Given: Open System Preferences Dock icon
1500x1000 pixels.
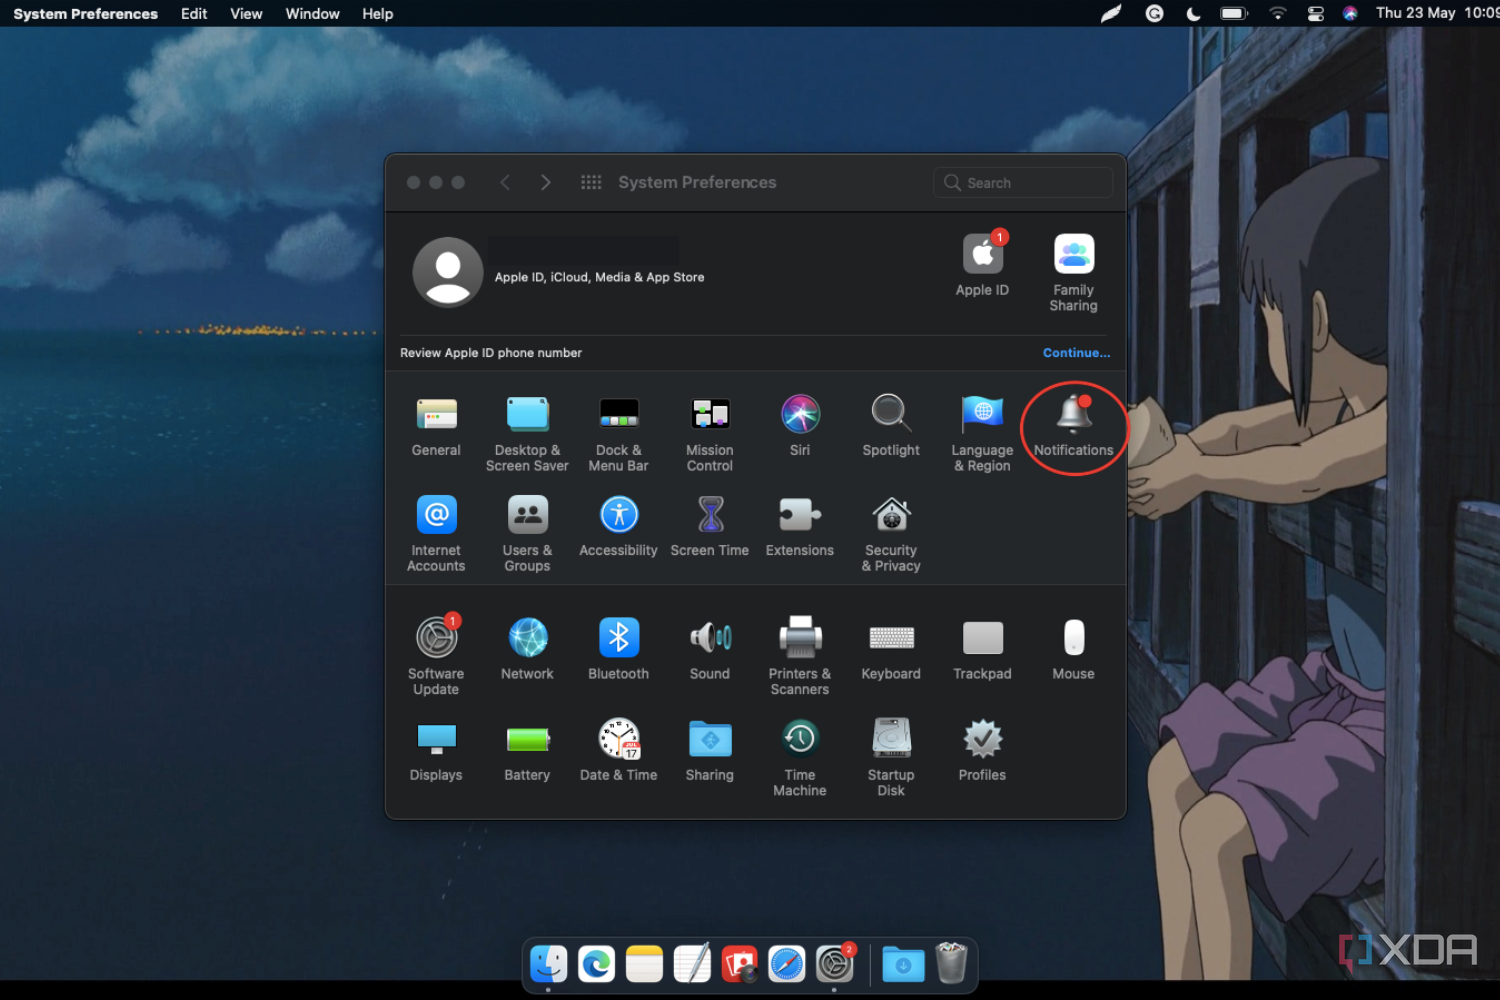Looking at the screenshot, I should (835, 964).
